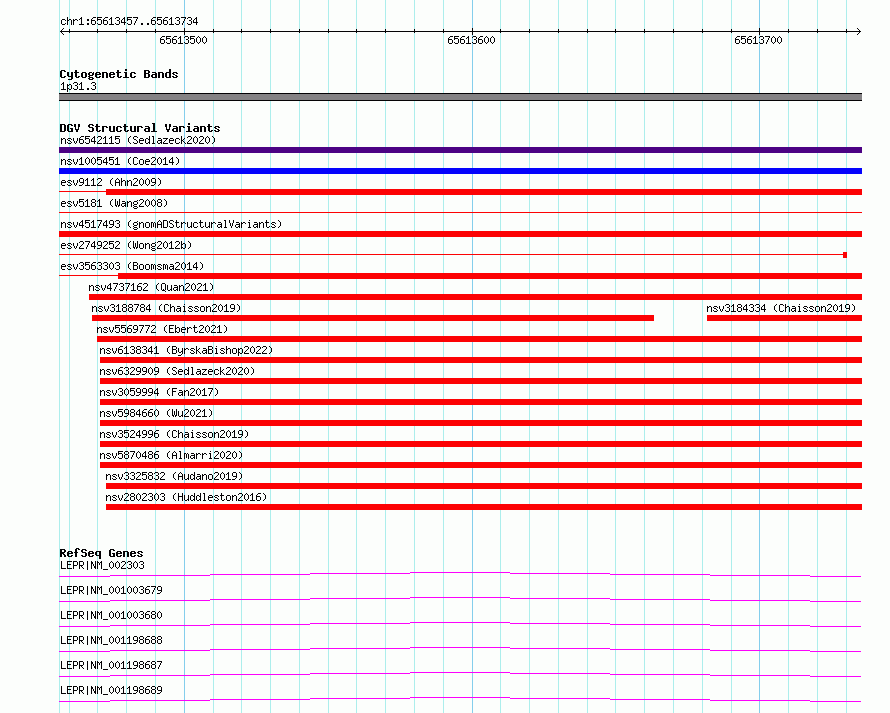Viewport: 890px width, 713px height.
Task: Open the Cytogenetic Bands track heading
Action: pyautogui.click(x=119, y=74)
